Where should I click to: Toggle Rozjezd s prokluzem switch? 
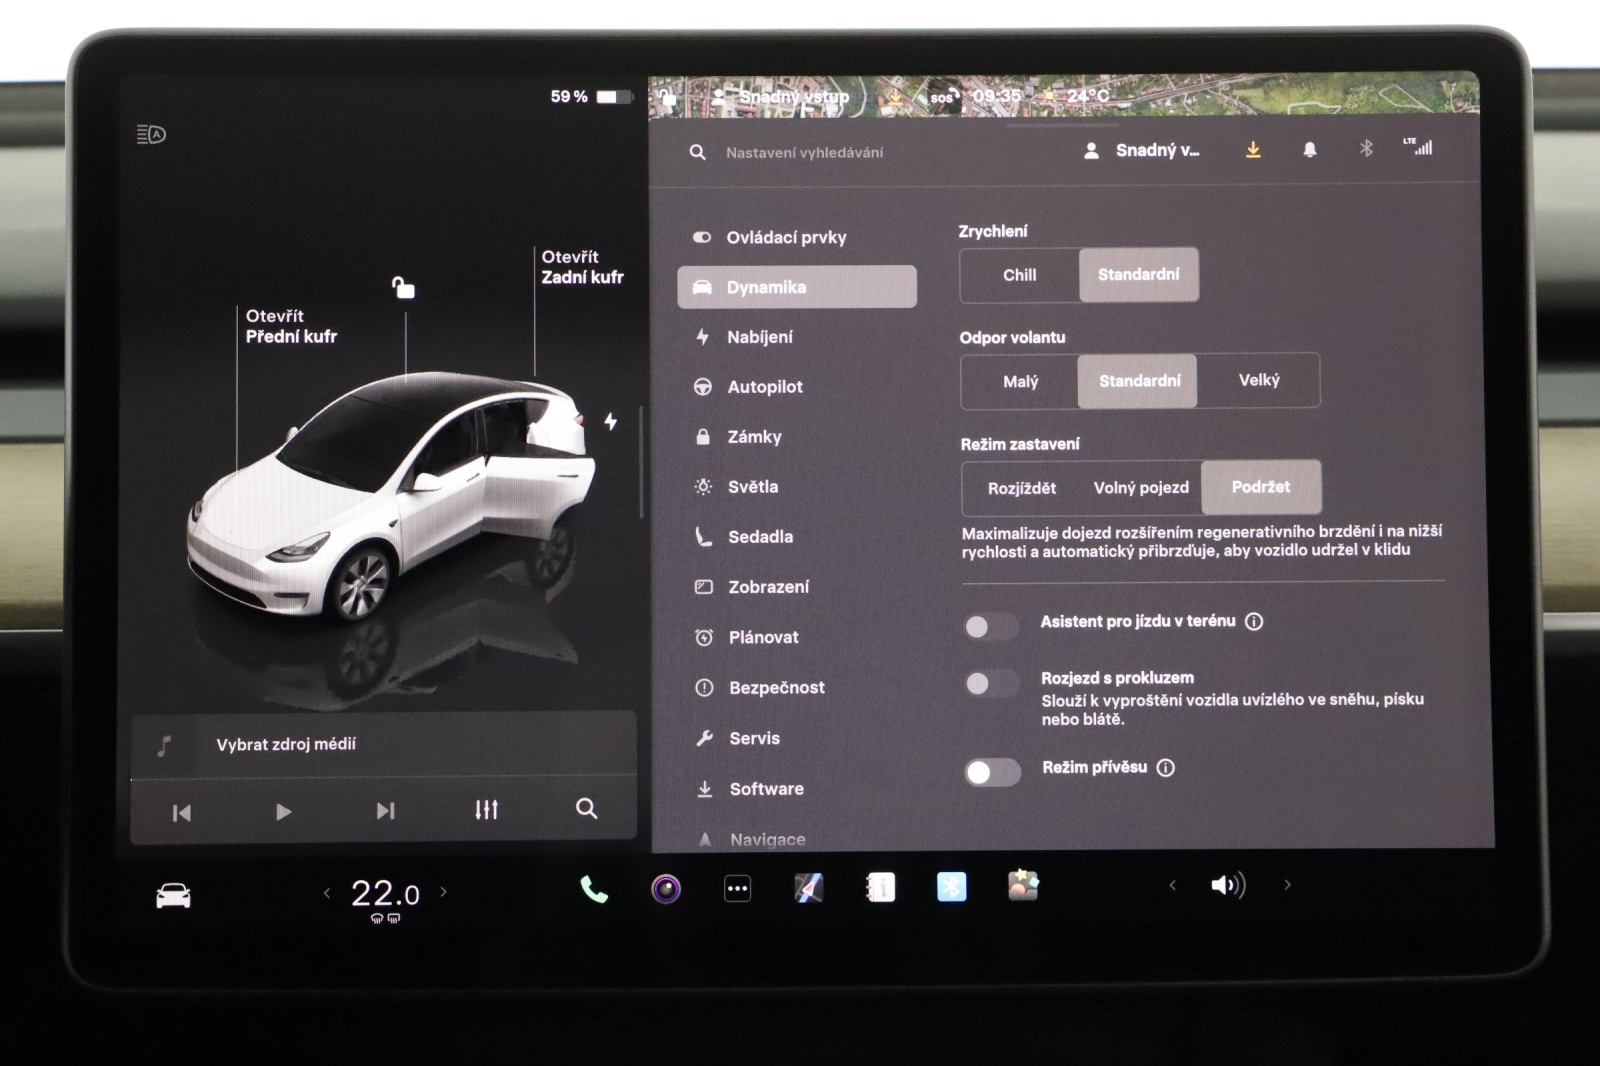click(x=991, y=683)
